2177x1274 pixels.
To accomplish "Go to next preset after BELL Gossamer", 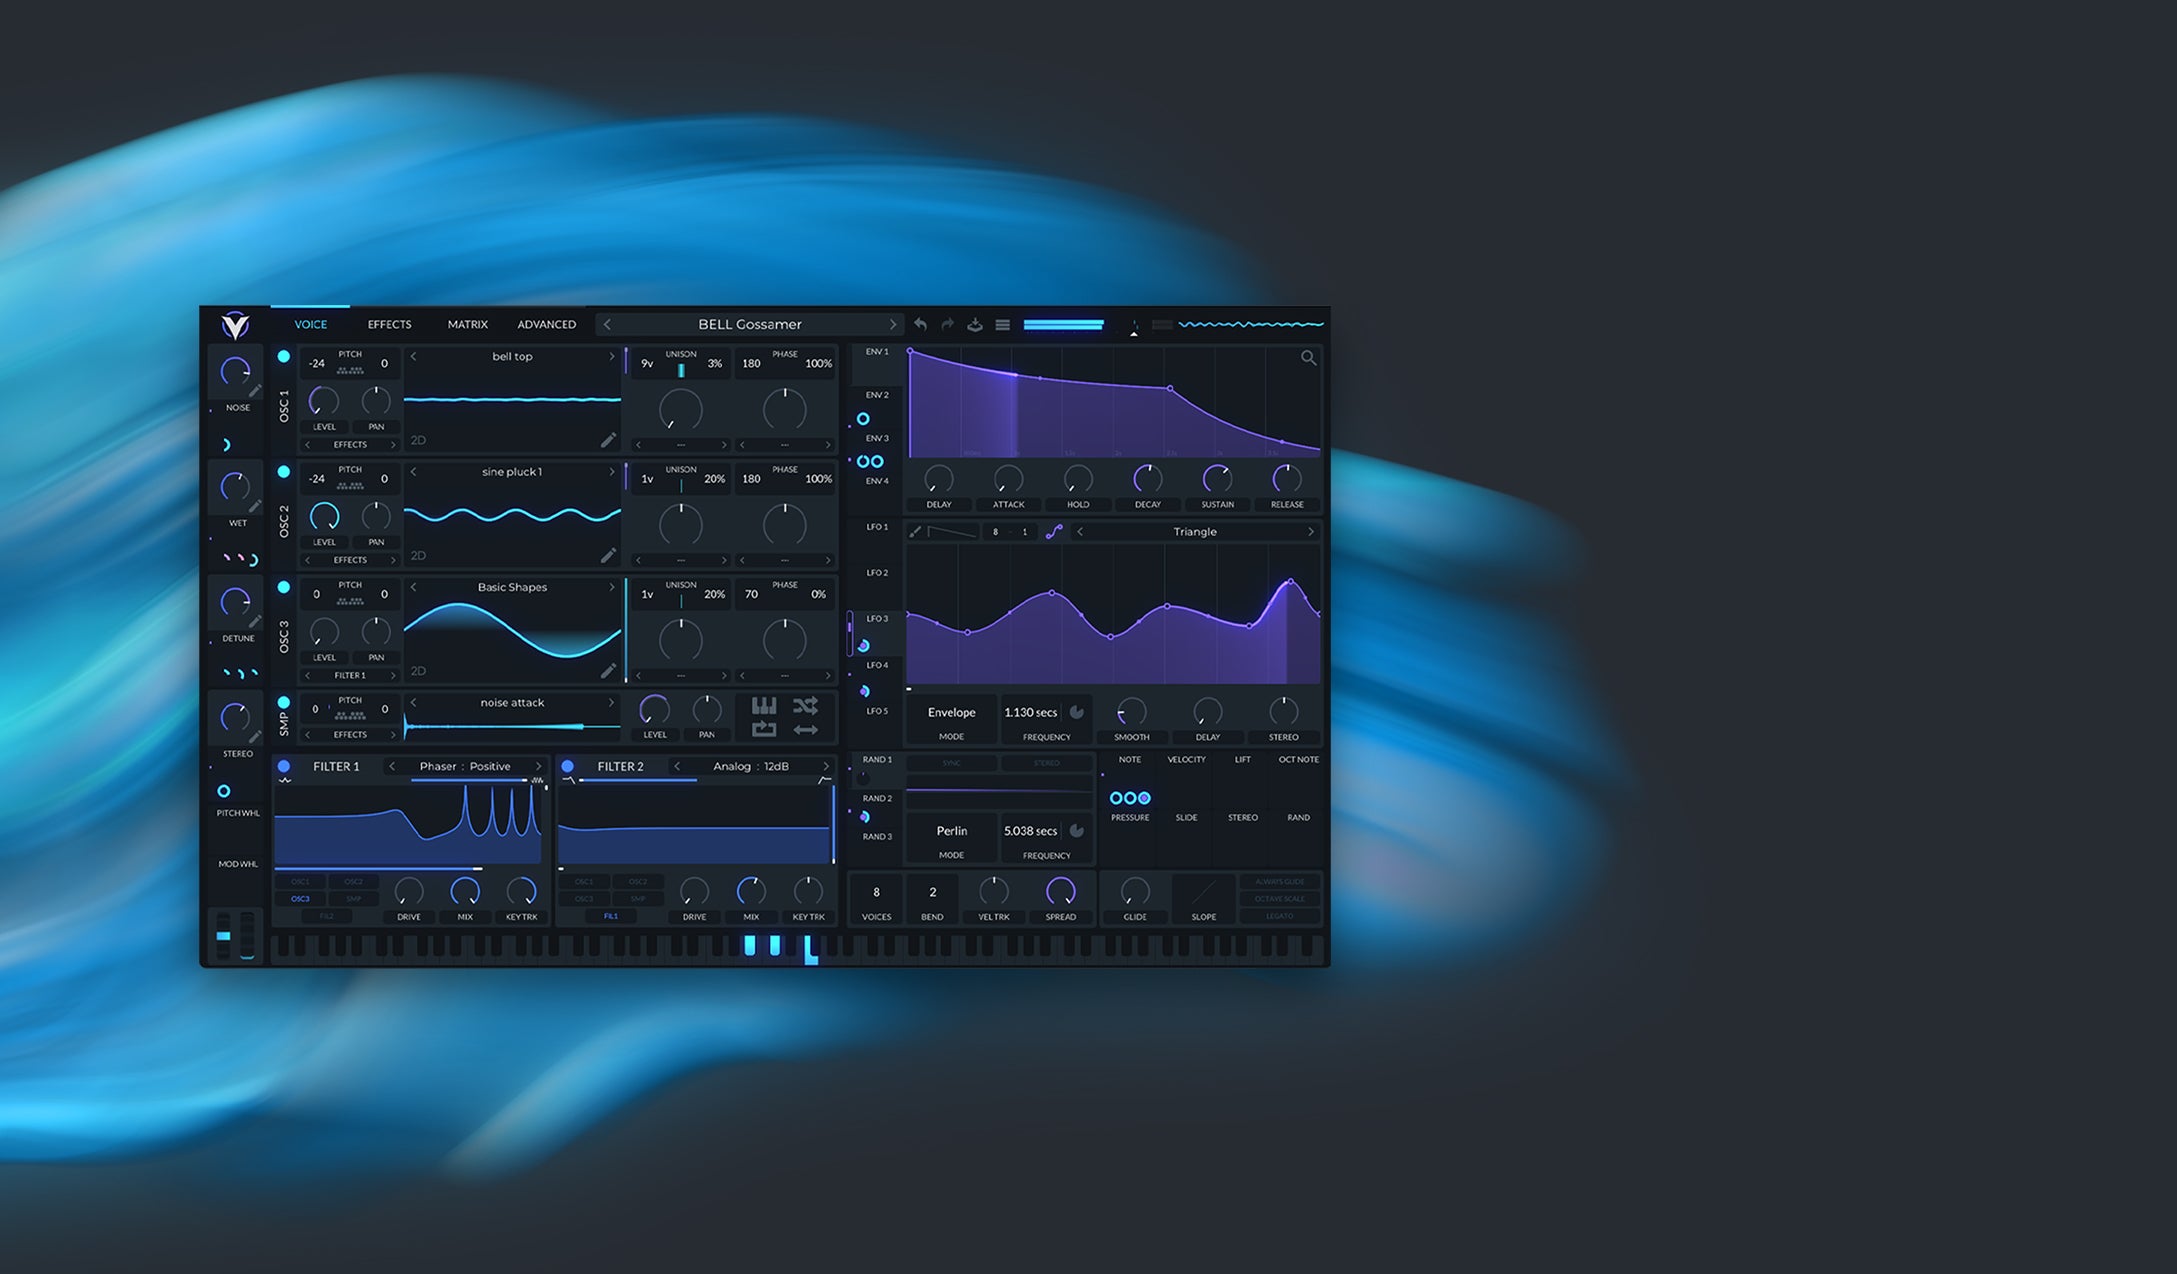I will [892, 325].
